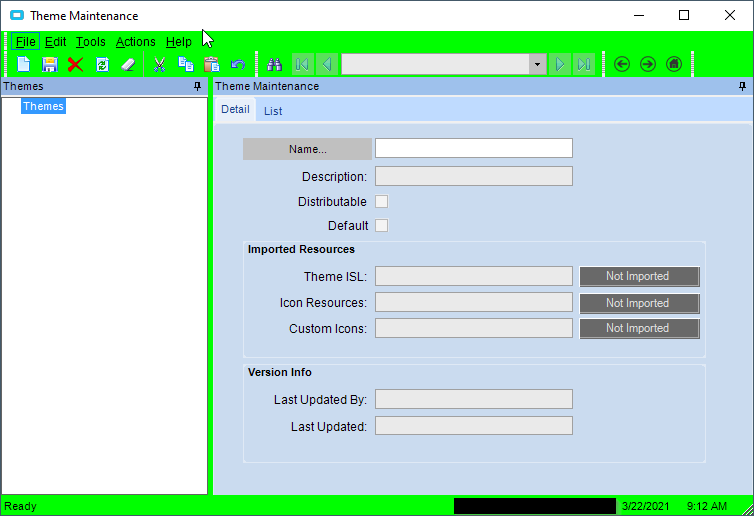Click the blue Undo arrow icon

[x=238, y=64]
